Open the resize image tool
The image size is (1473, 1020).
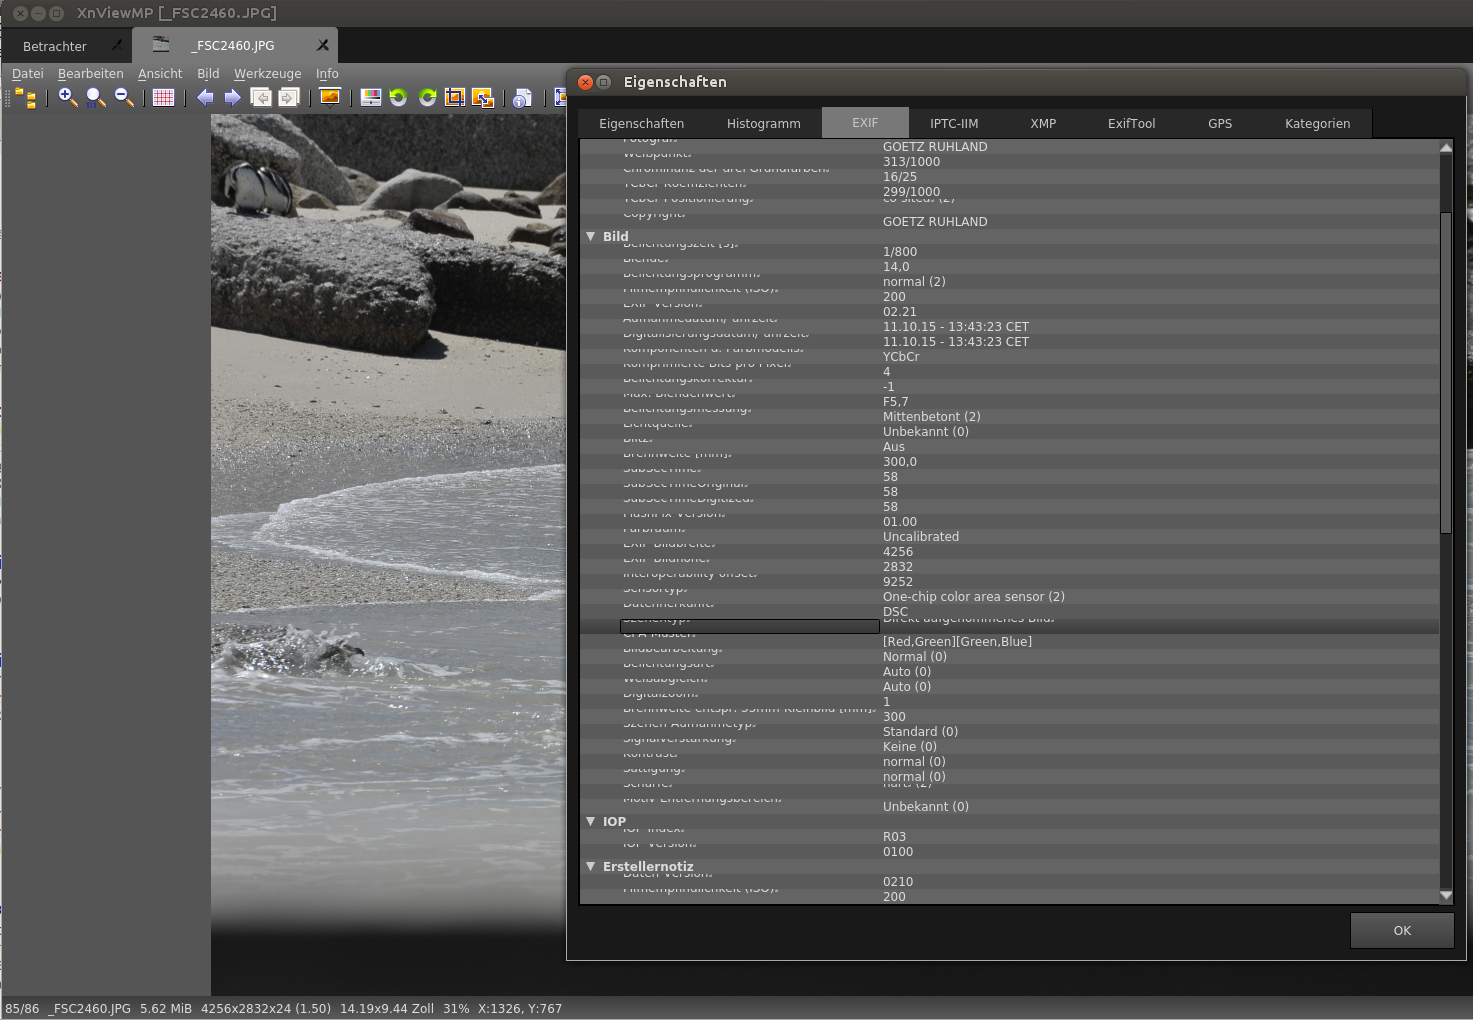pyautogui.click(x=483, y=97)
